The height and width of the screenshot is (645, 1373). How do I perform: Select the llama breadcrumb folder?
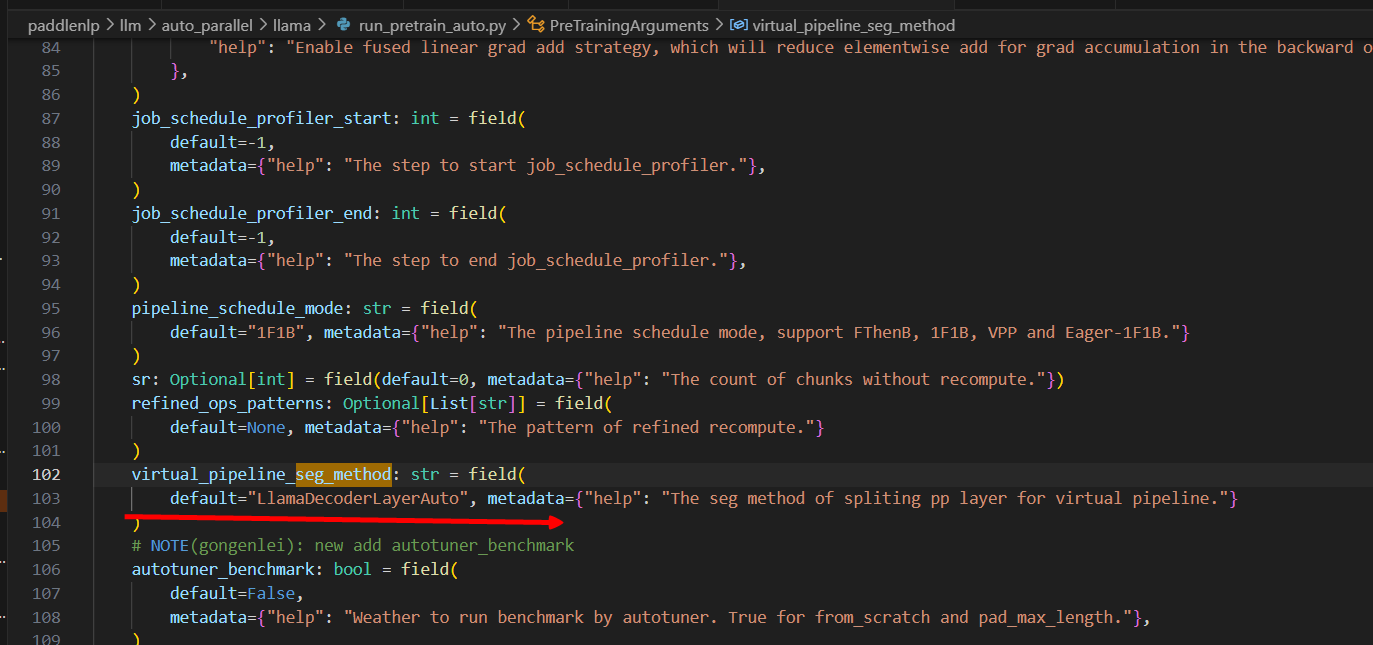pos(292,25)
